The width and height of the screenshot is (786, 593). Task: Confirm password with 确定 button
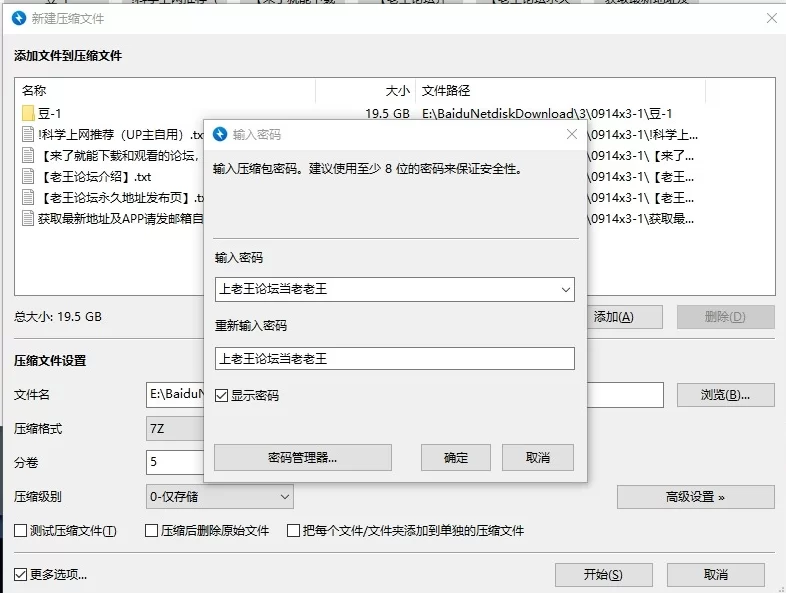click(456, 457)
